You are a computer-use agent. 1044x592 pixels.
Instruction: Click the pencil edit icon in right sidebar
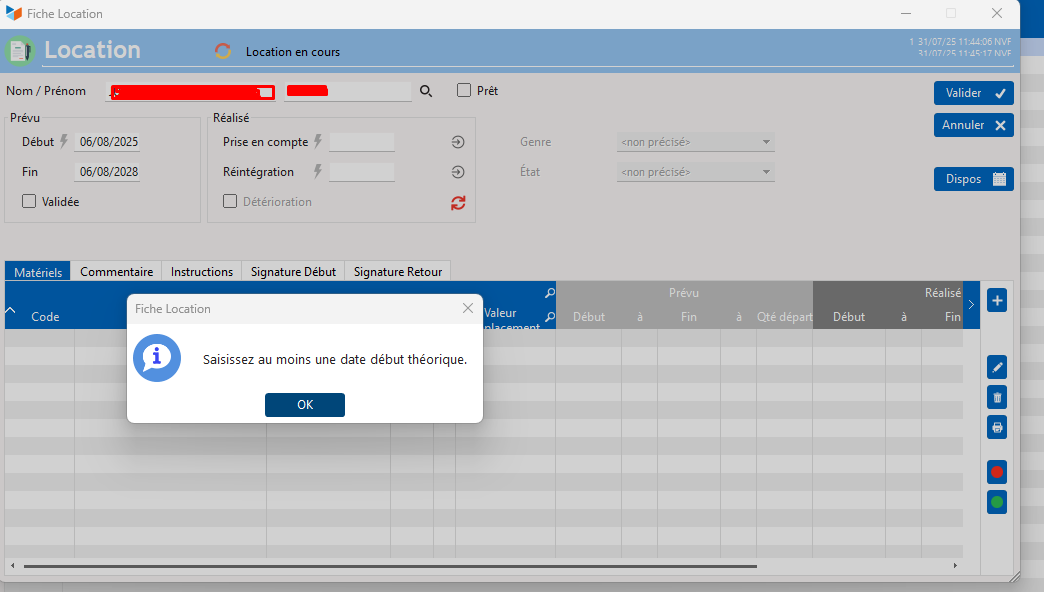click(996, 367)
